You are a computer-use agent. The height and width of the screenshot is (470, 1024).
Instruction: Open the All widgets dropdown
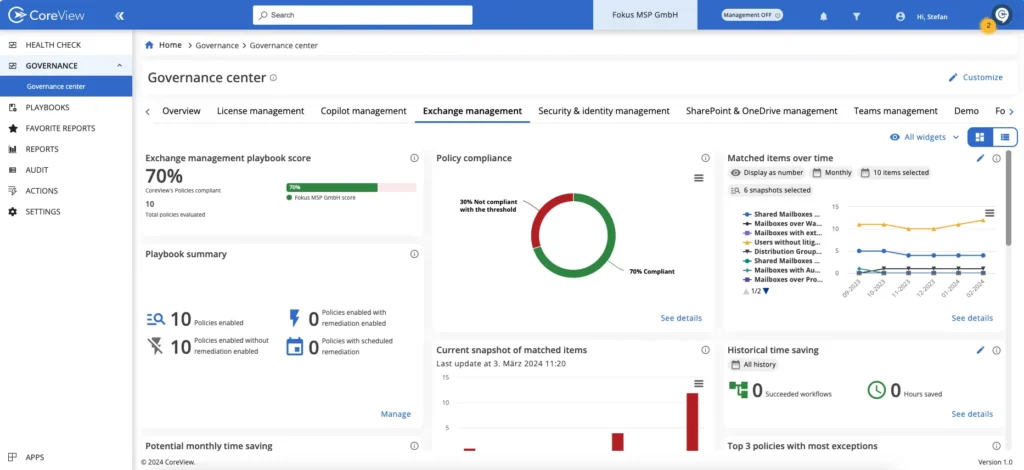point(924,137)
